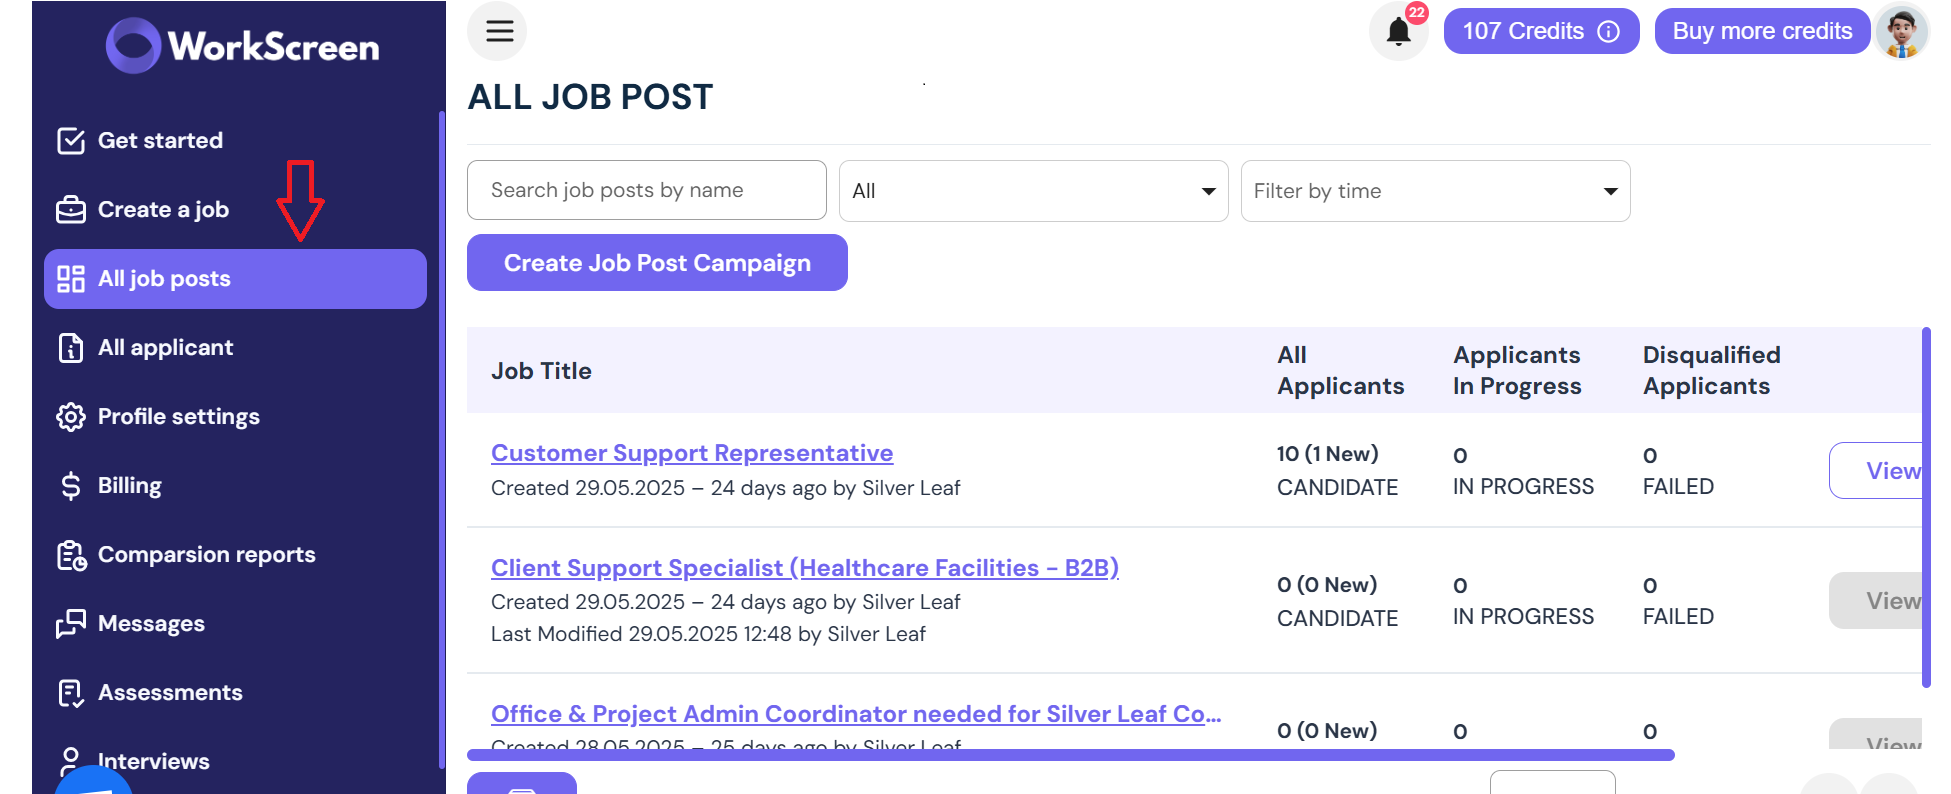The width and height of the screenshot is (1951, 794).
Task: Click the Get started checklist icon
Action: pyautogui.click(x=71, y=141)
